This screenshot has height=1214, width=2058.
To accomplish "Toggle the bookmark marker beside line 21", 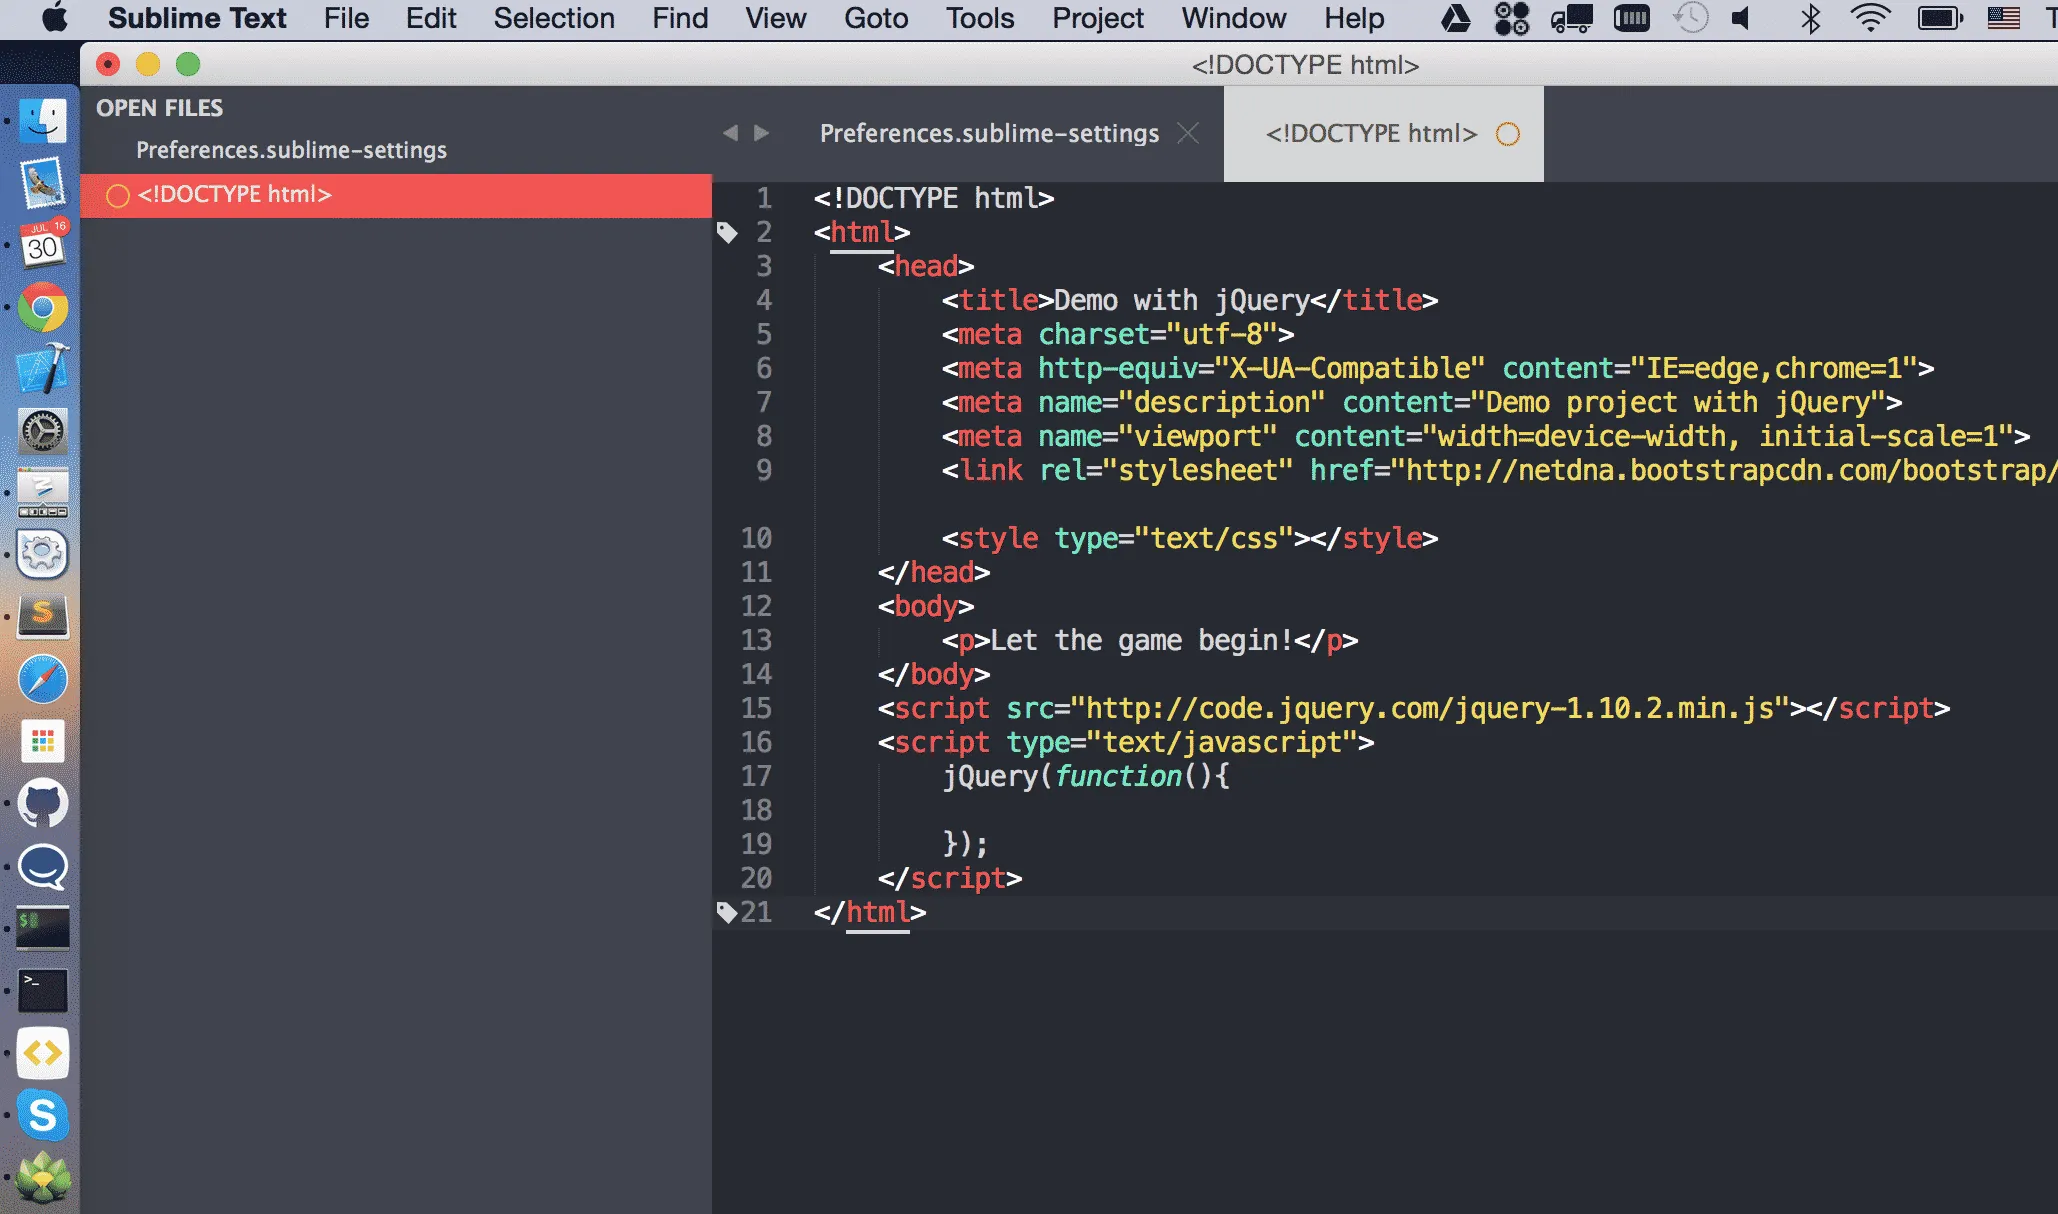I will pos(727,911).
